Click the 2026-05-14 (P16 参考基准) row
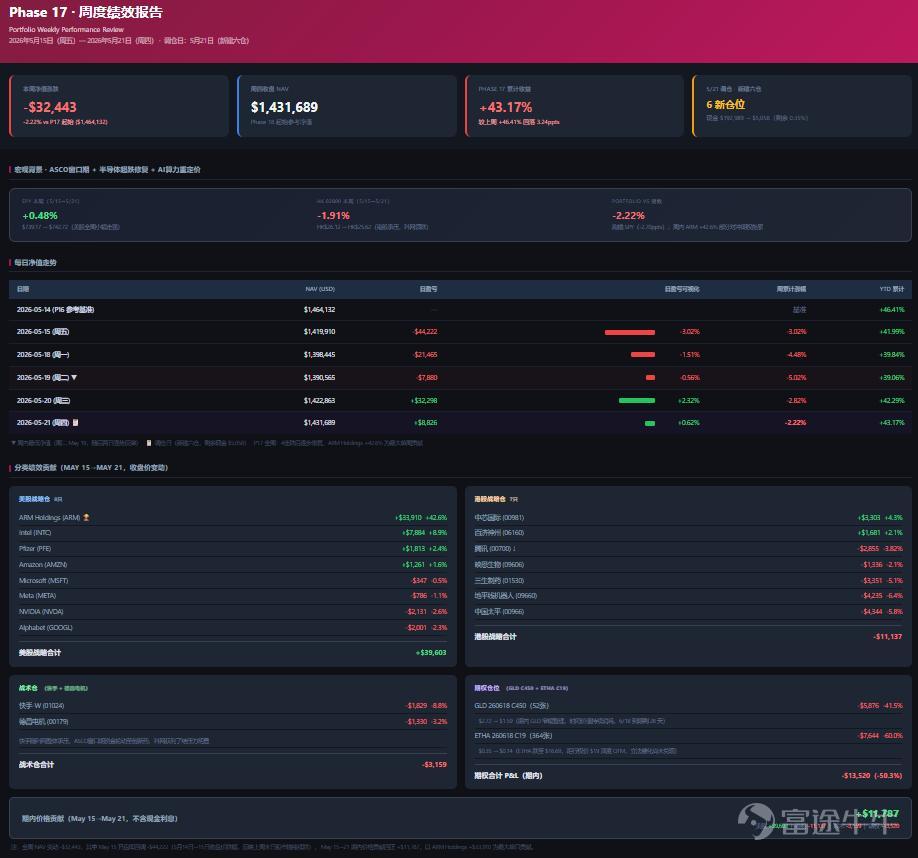This screenshot has width=918, height=858. (x=460, y=310)
